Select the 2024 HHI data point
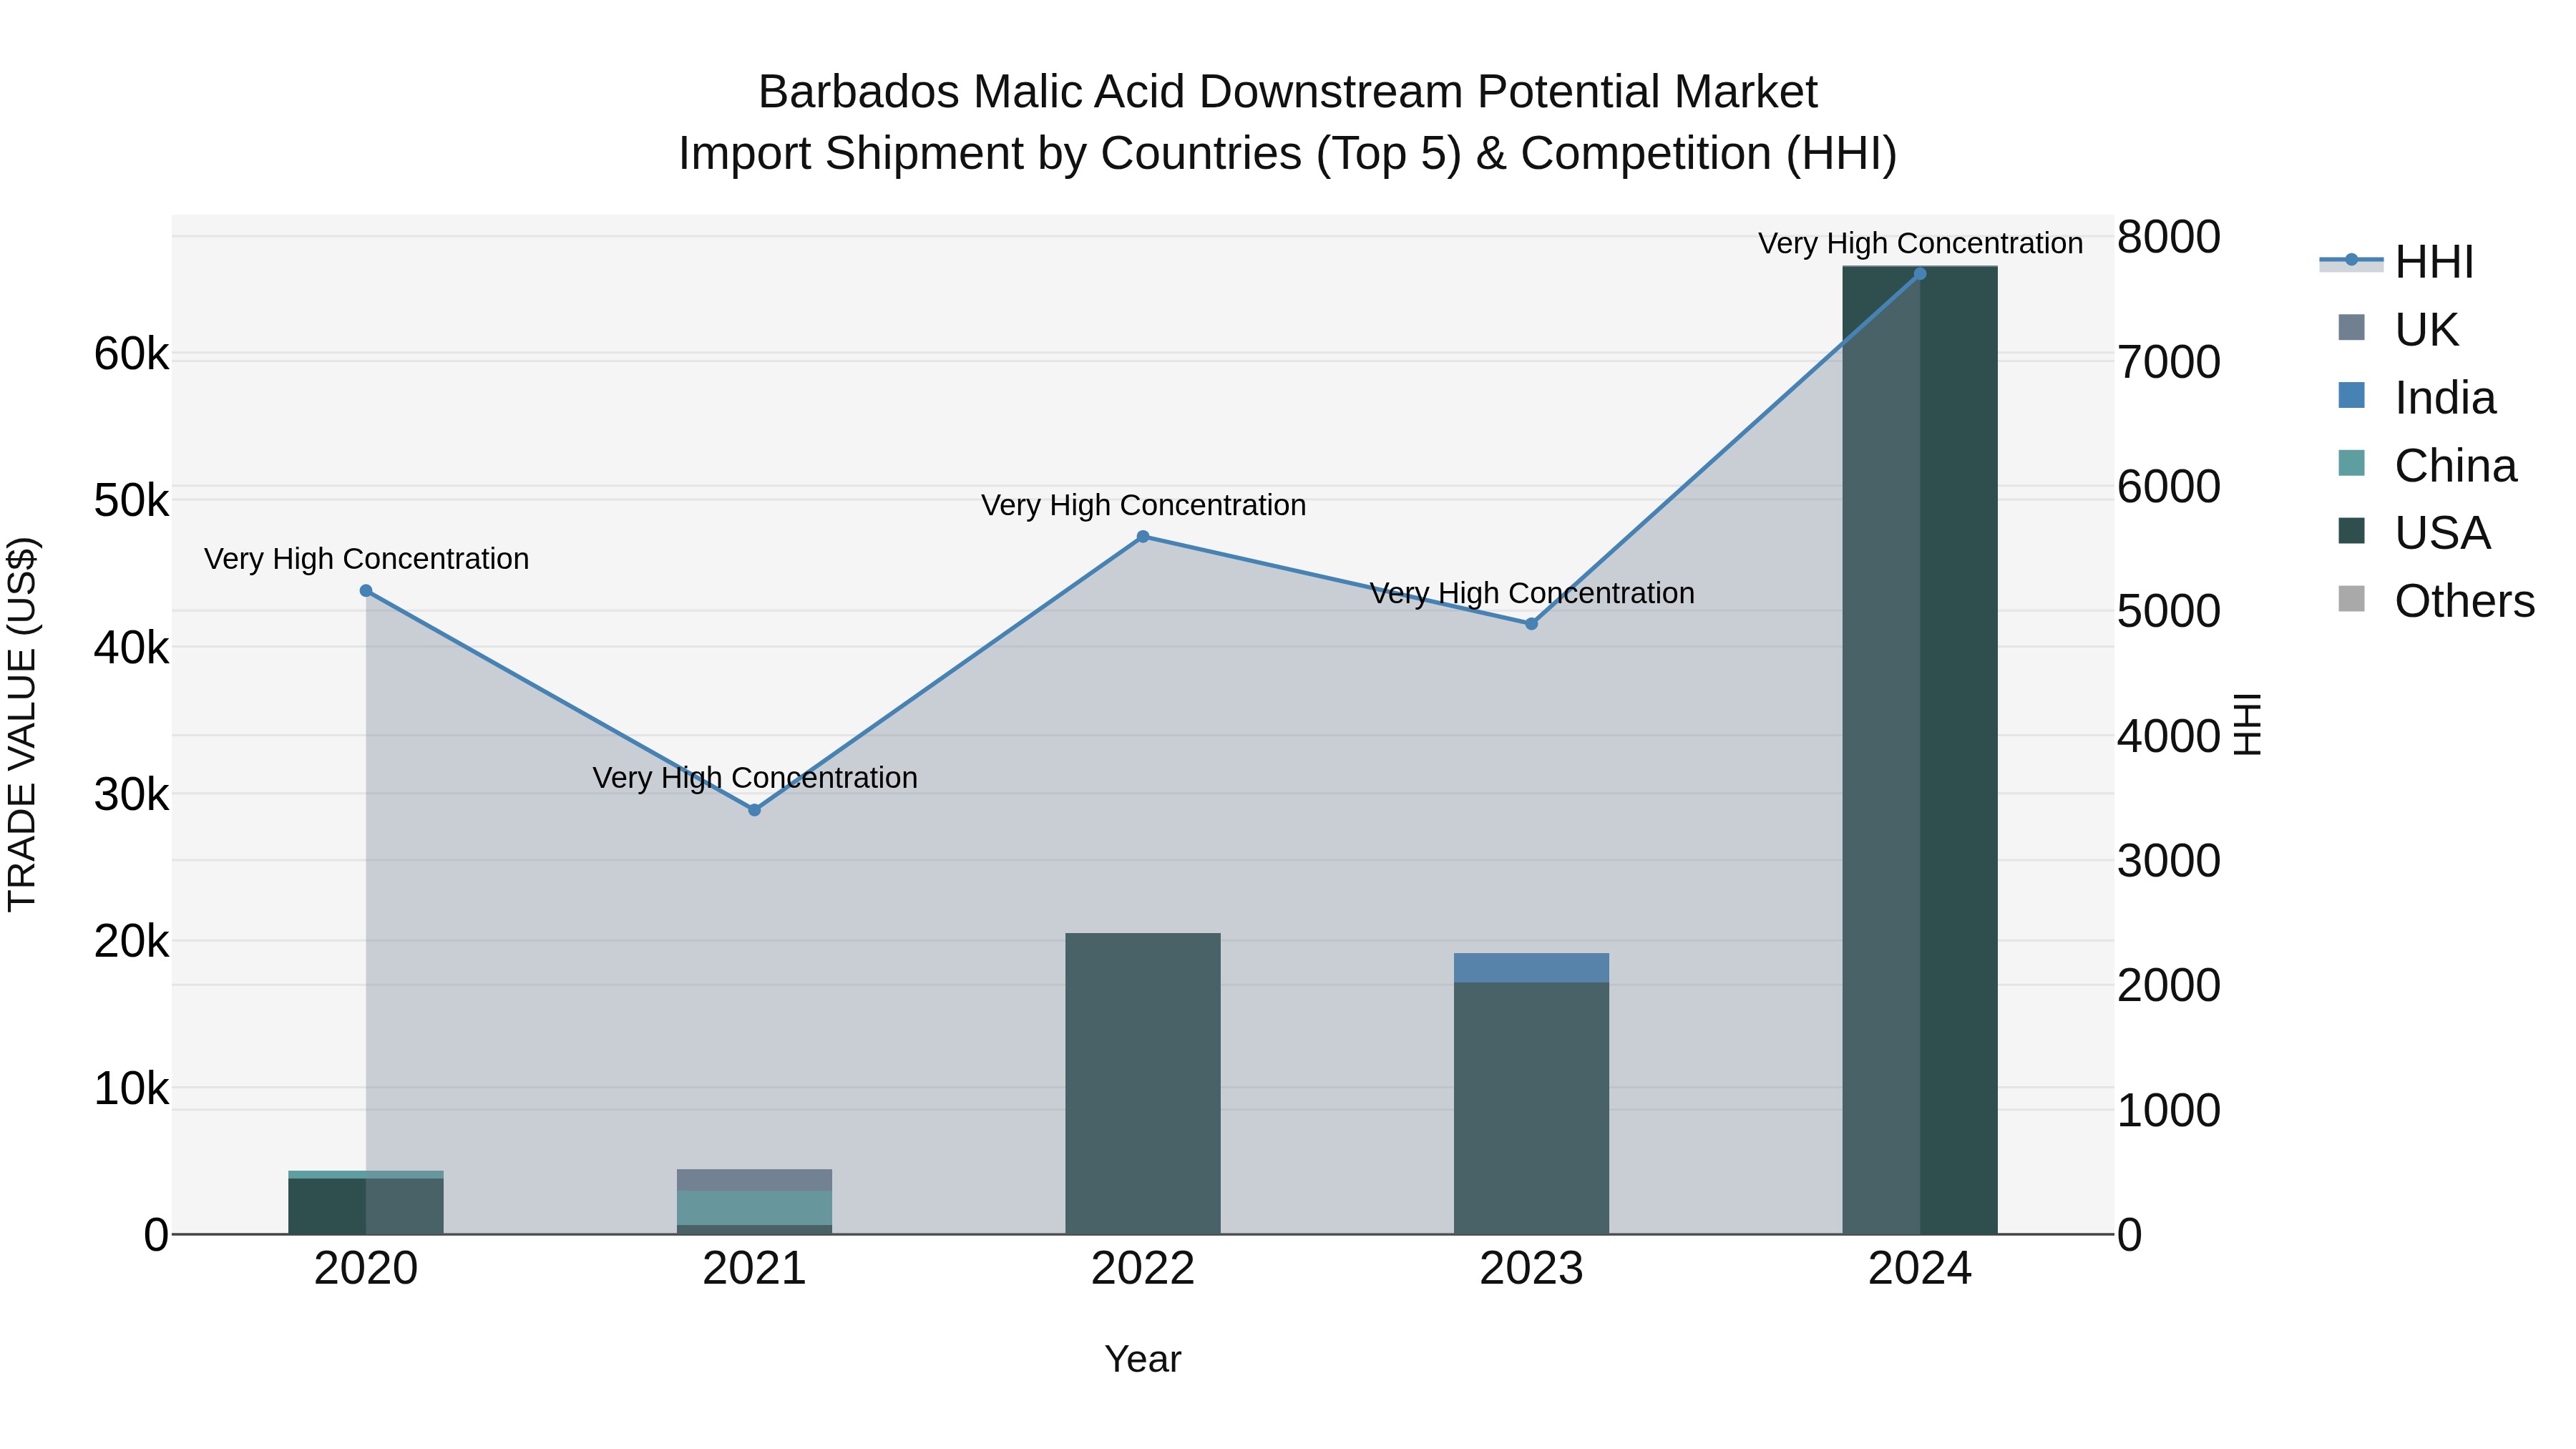The image size is (2576, 1449). pyautogui.click(x=1920, y=274)
